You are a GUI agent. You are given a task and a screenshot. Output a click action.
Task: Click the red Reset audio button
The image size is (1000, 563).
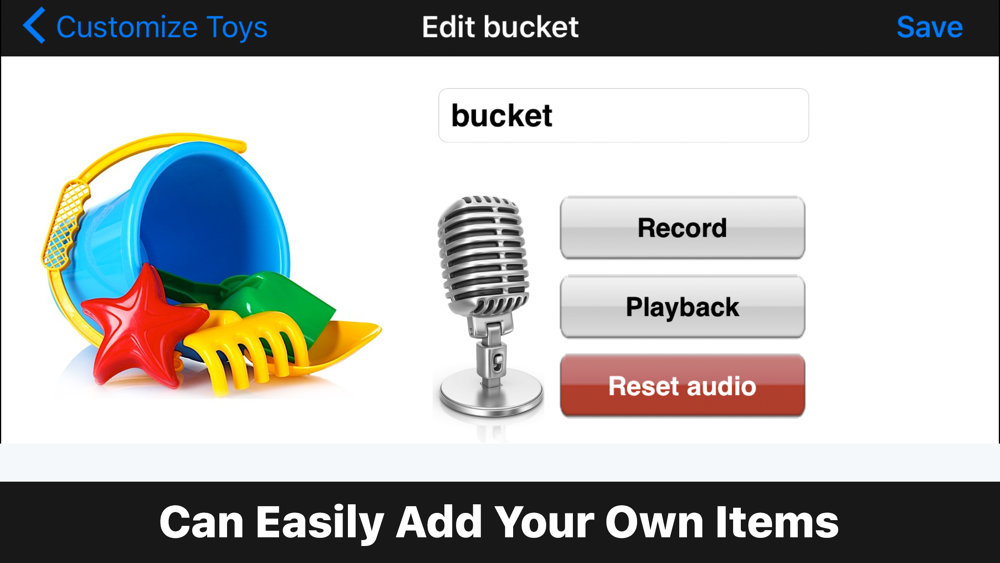[682, 386]
